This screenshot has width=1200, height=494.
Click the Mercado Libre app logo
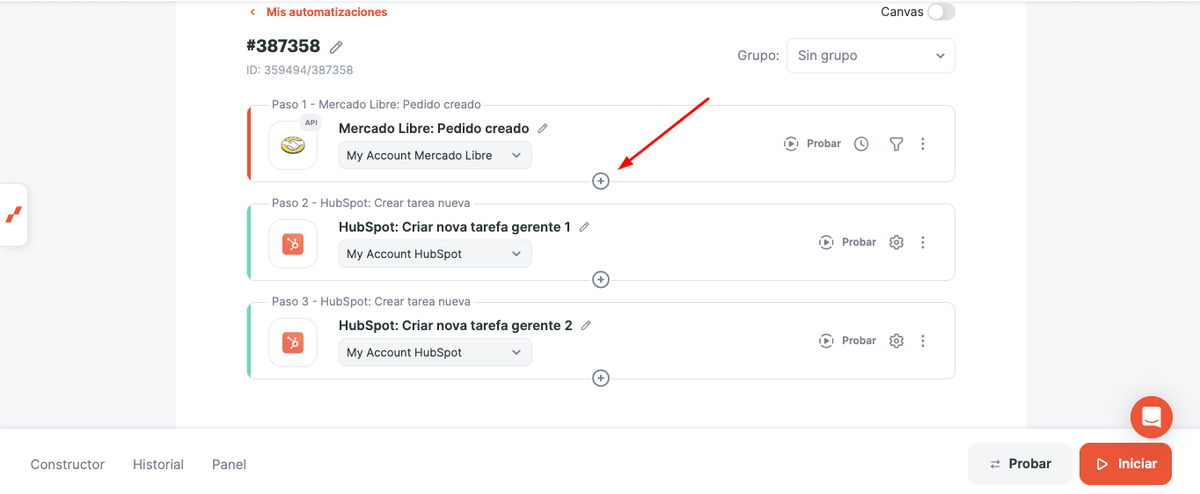coord(293,146)
